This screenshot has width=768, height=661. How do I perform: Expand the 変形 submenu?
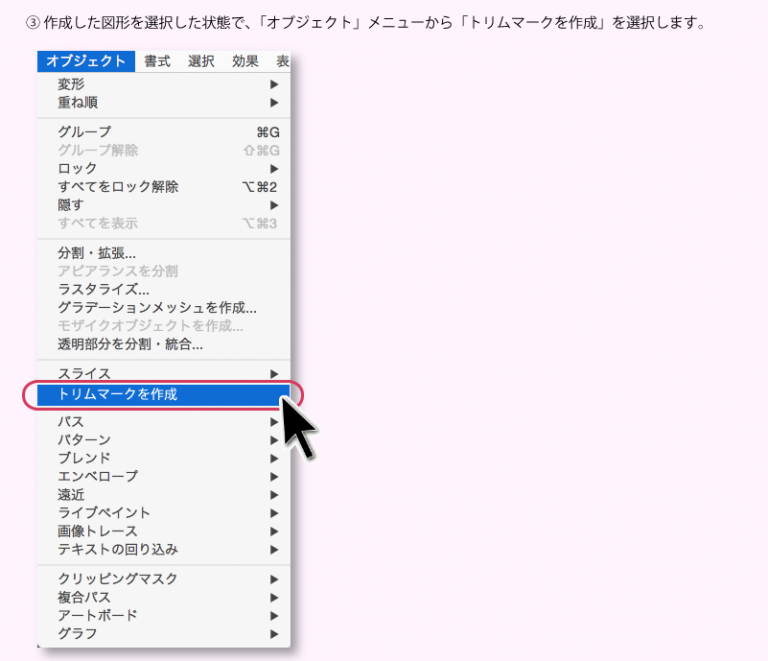click(72, 85)
